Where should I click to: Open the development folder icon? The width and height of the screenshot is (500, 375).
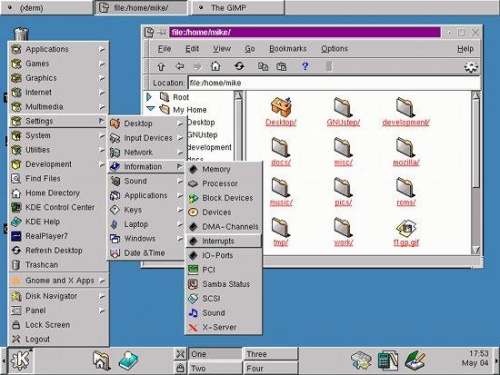point(405,107)
